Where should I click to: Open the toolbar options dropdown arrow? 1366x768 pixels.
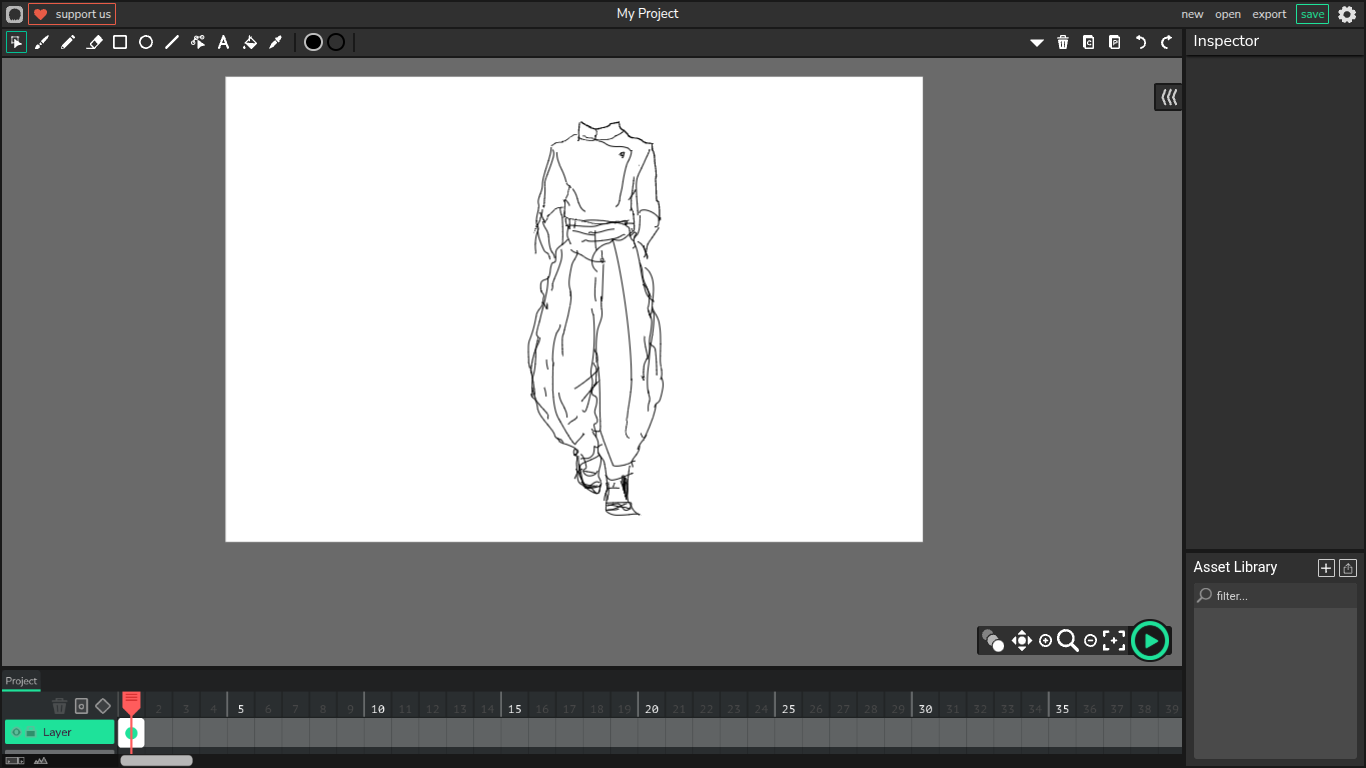1037,42
